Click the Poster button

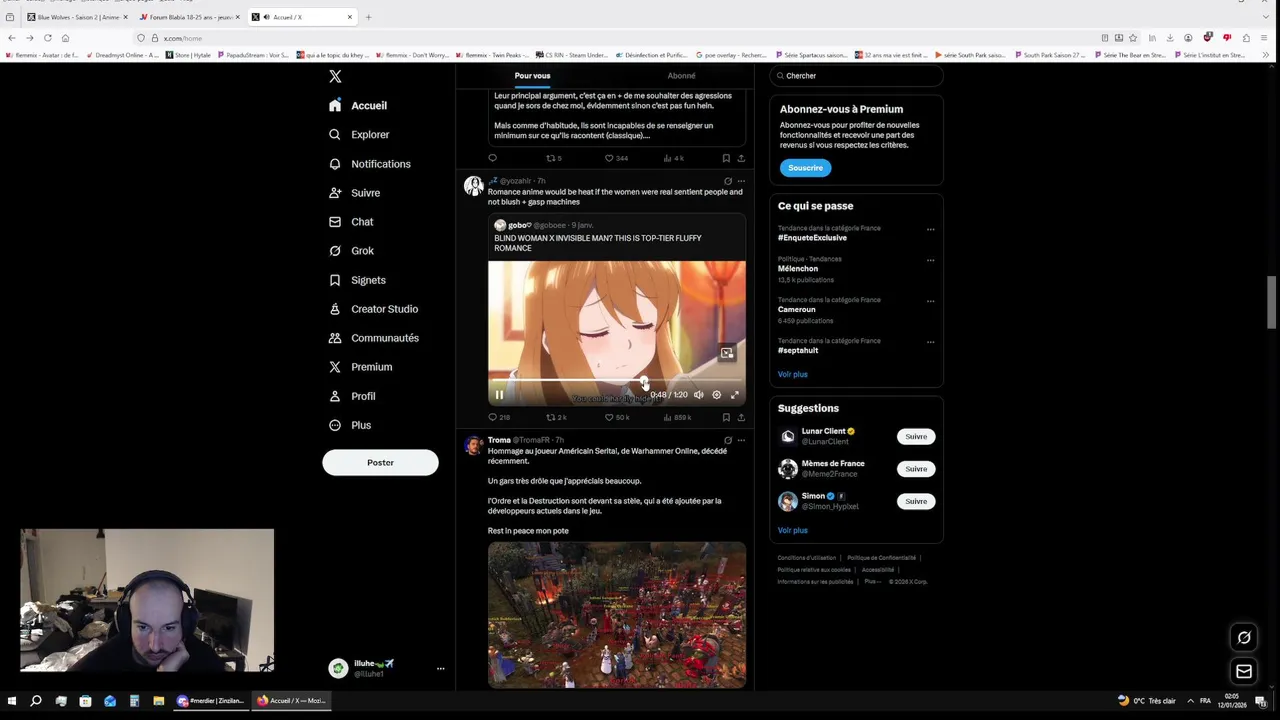(x=380, y=462)
